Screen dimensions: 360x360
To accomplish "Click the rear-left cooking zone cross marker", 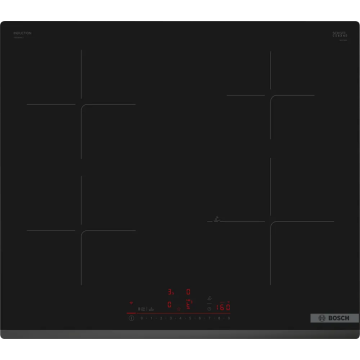I will click(81, 104).
